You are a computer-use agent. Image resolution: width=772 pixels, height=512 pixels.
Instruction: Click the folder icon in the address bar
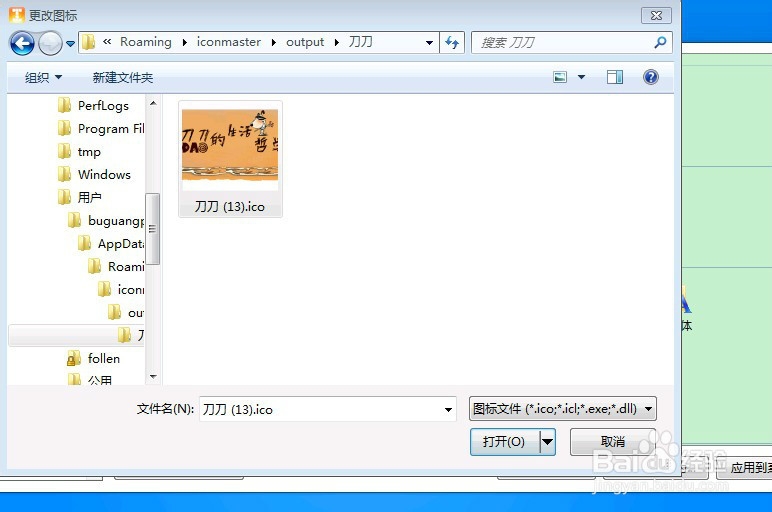pyautogui.click(x=89, y=42)
